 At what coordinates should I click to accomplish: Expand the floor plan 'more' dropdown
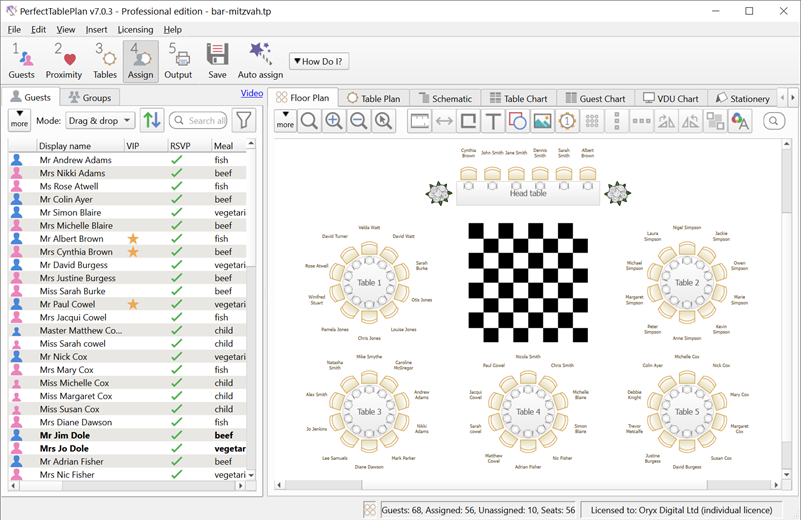click(285, 121)
